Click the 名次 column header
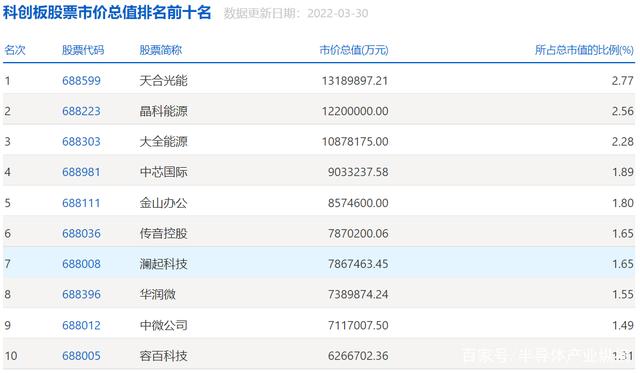 click(x=15, y=50)
